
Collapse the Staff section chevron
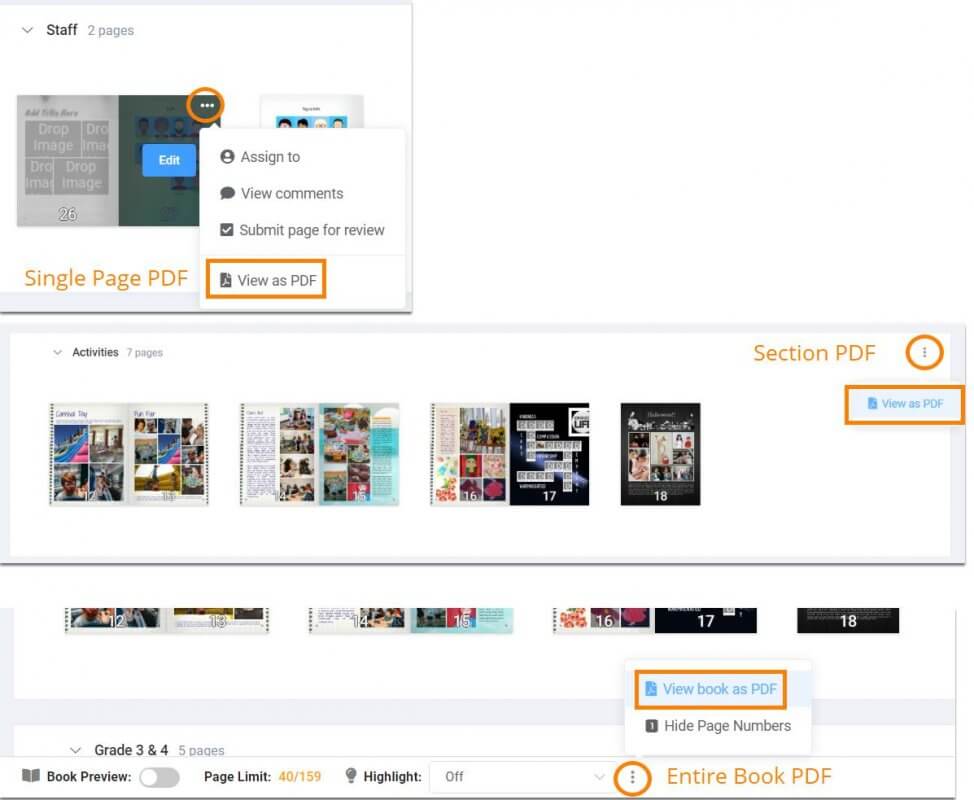28,30
